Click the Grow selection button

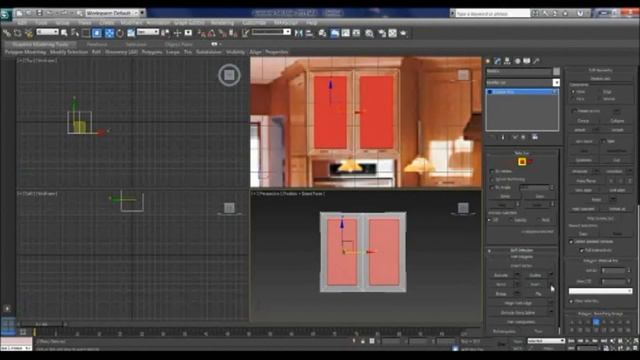coord(539,196)
